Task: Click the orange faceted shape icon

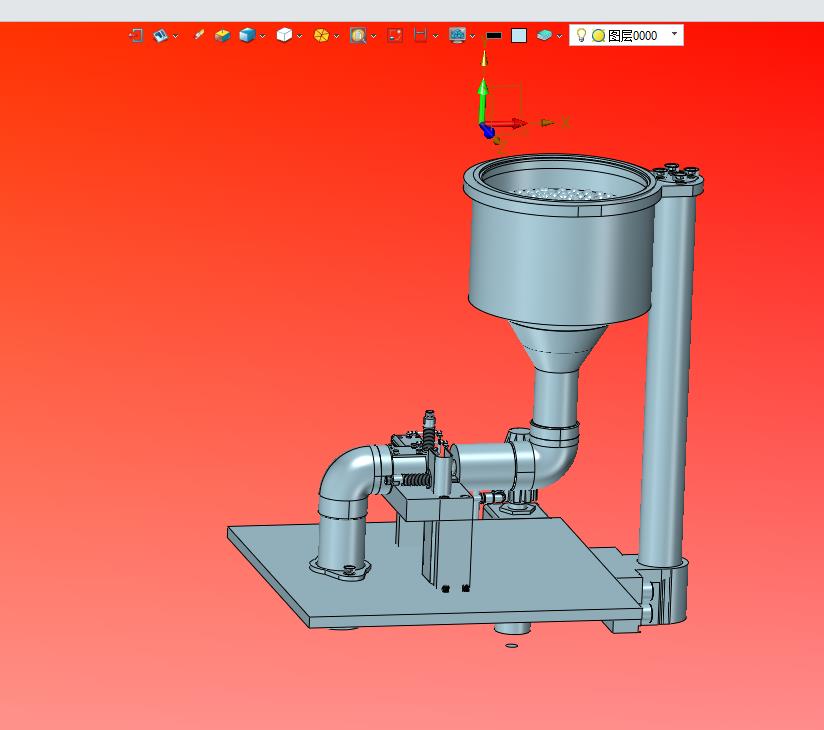Action: pos(321,35)
